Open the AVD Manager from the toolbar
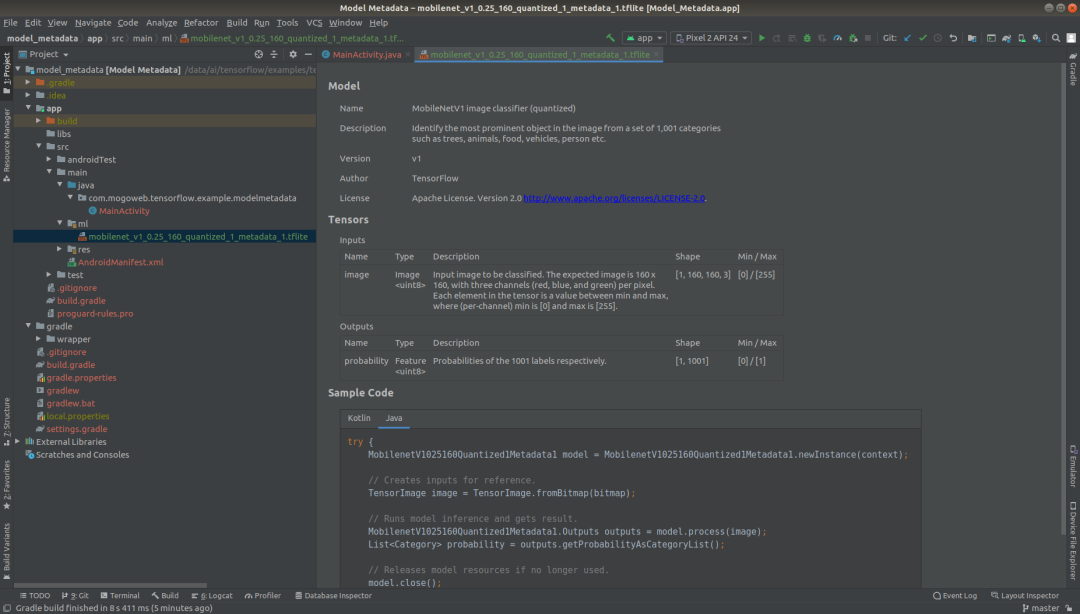The width and height of the screenshot is (1080, 614). click(1023, 38)
